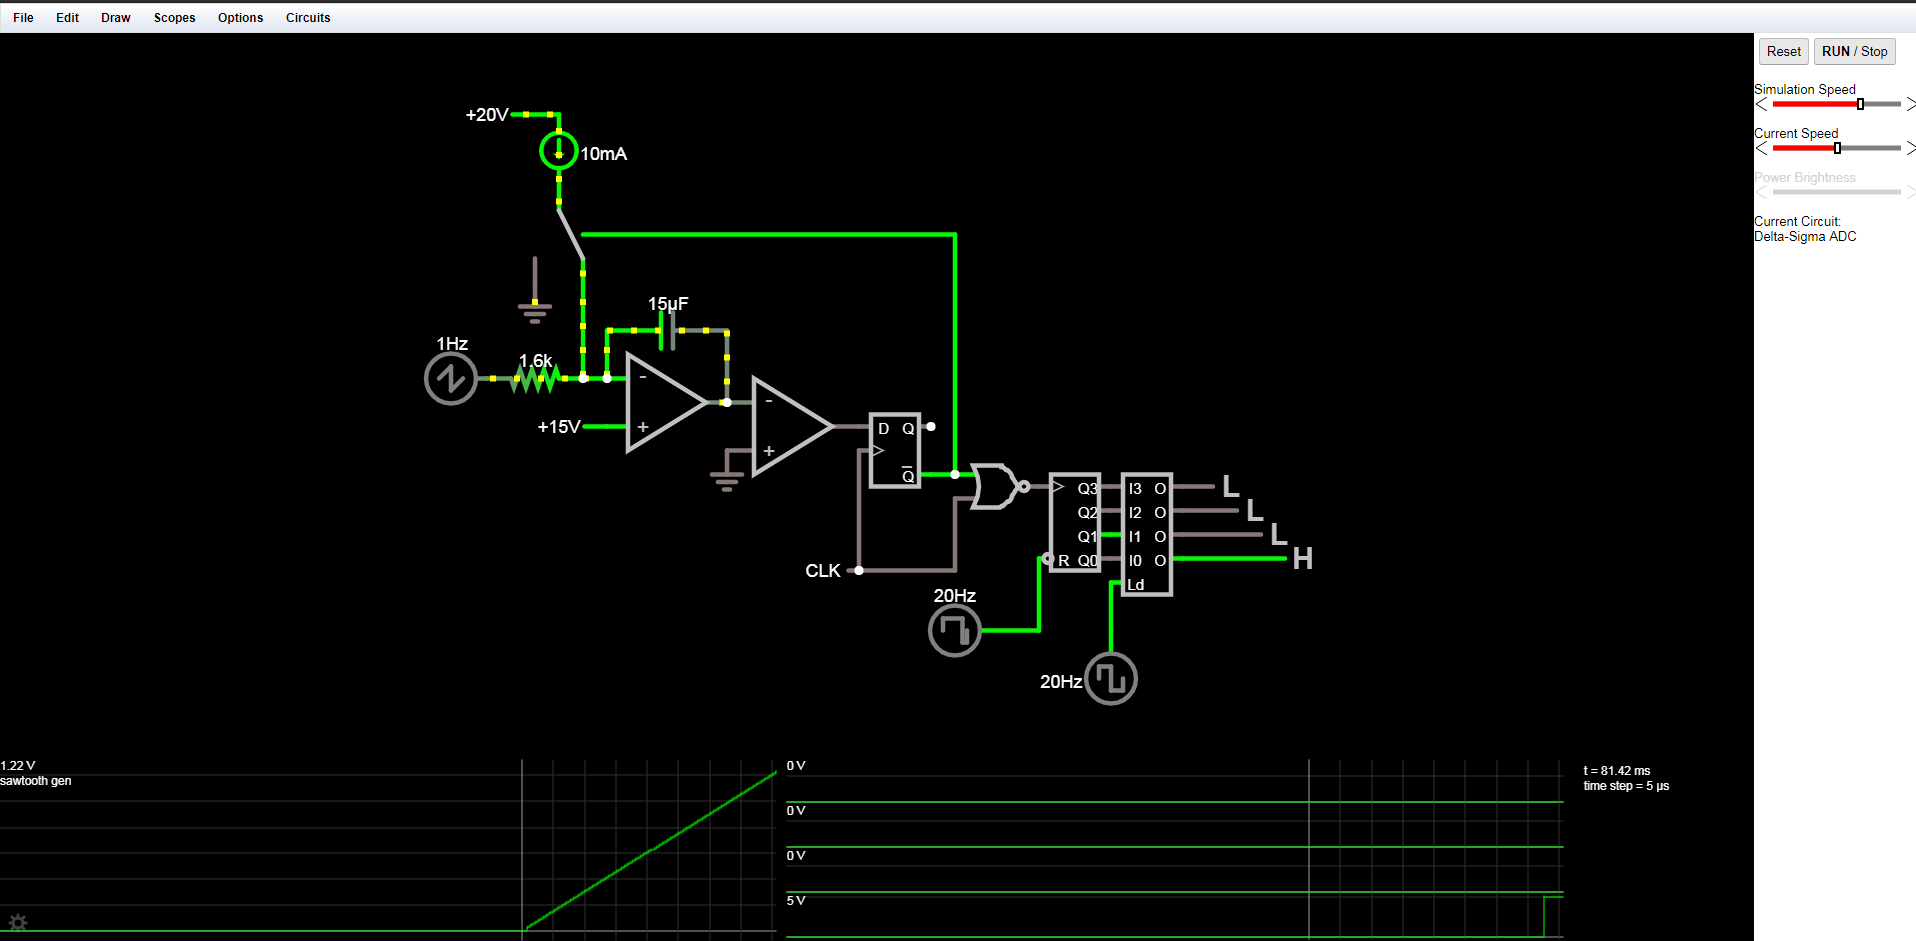This screenshot has width=1916, height=941.
Task: Select the 1.6k resistor
Action: (535, 378)
